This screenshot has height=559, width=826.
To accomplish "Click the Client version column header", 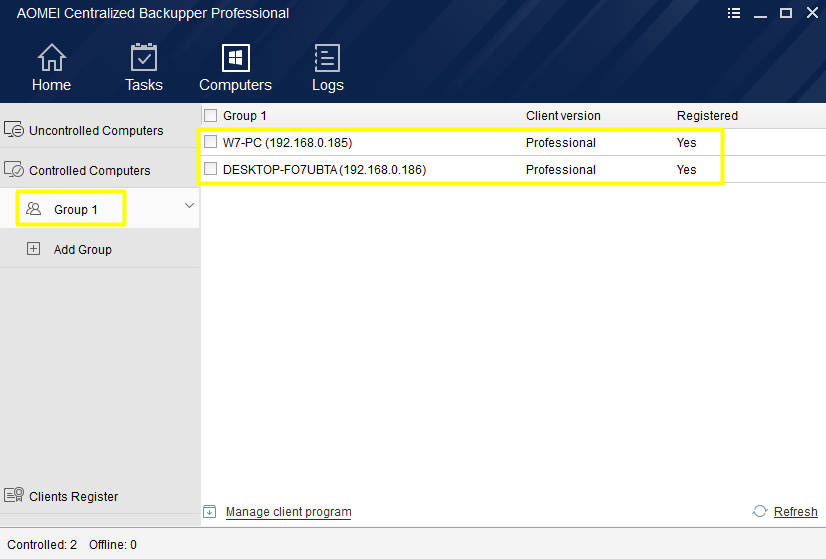I will click(563, 116).
